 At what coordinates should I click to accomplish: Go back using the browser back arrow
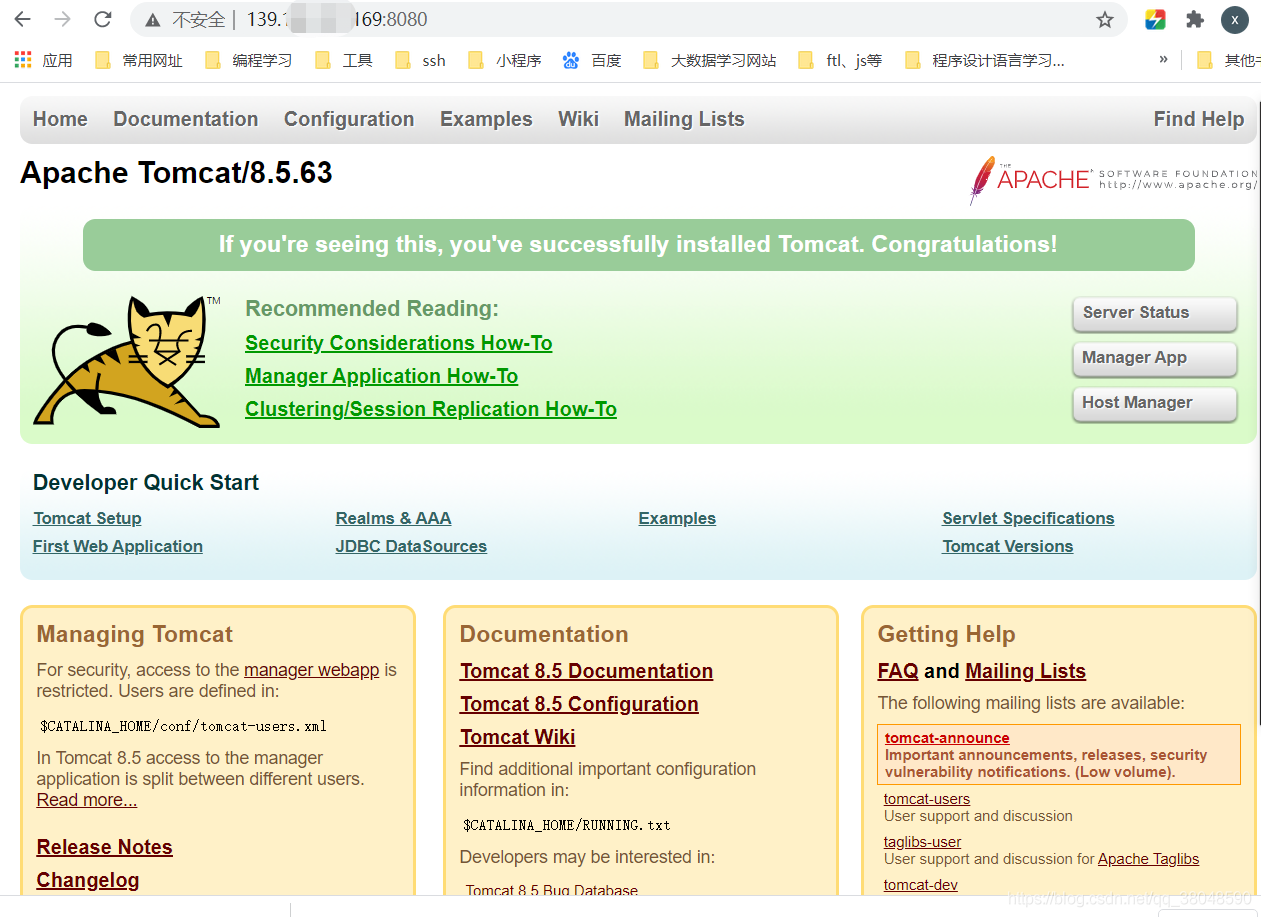(22, 19)
